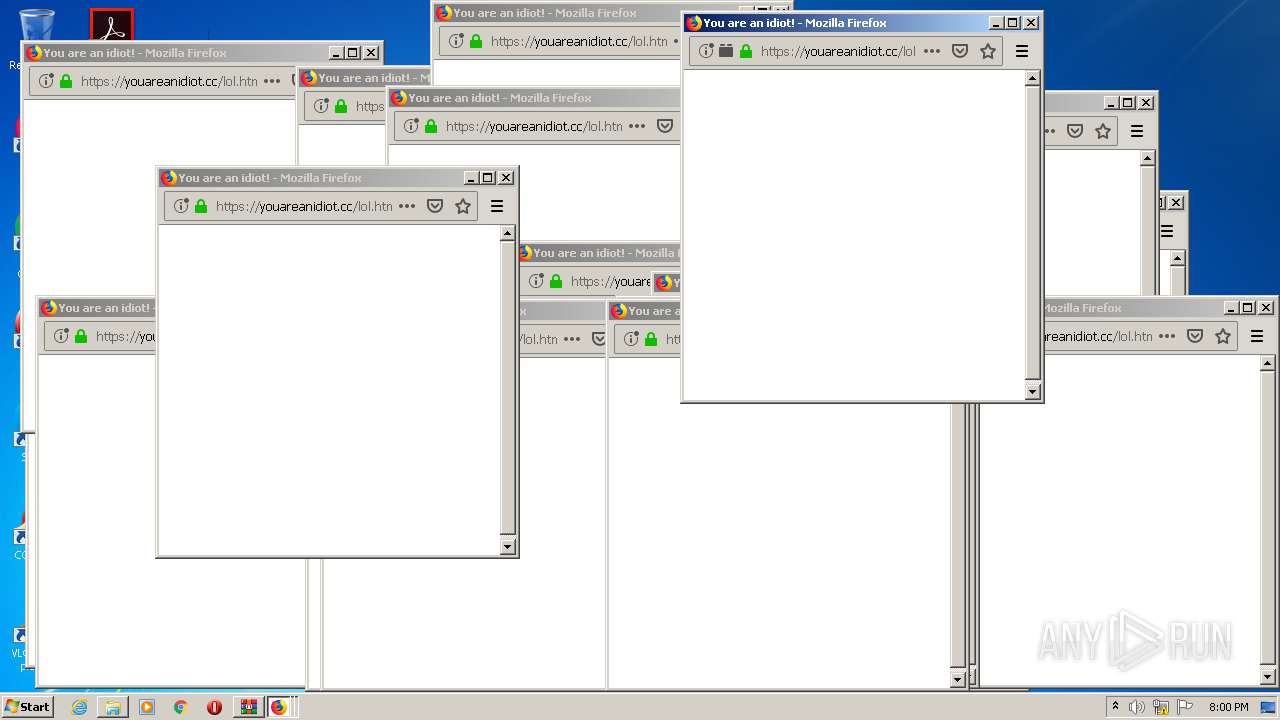Click bookmark star in center-left foreground window
Screen dimensions: 1280x720
[x=463, y=206]
